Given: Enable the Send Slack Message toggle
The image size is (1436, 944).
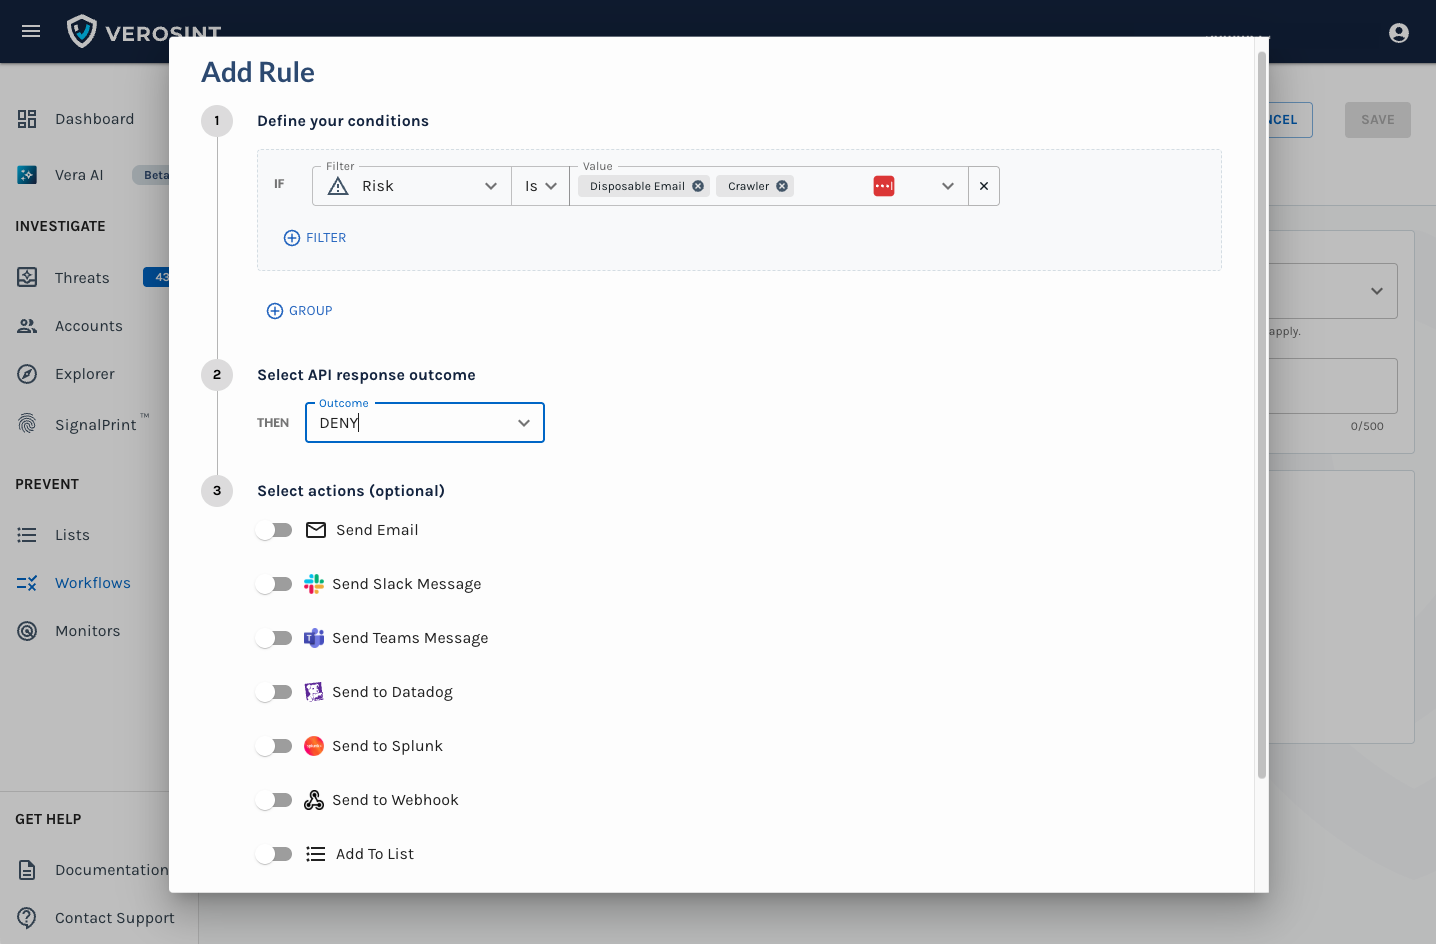Looking at the screenshot, I should [274, 584].
